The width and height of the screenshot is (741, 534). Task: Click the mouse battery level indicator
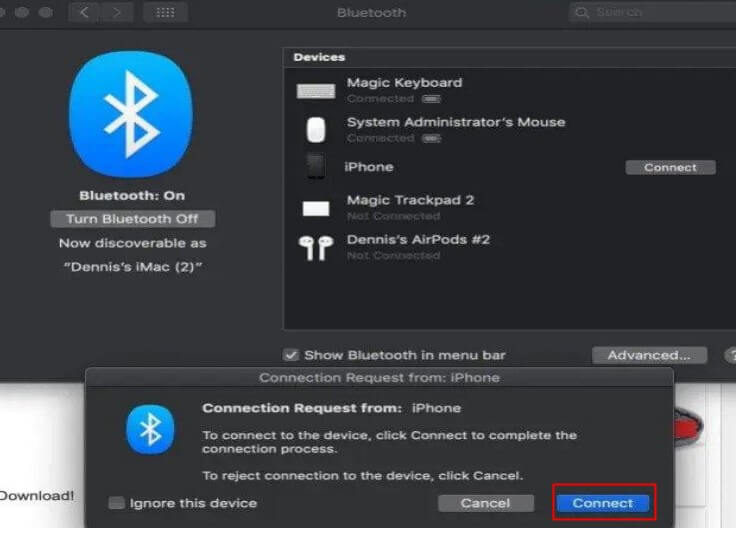click(x=431, y=138)
